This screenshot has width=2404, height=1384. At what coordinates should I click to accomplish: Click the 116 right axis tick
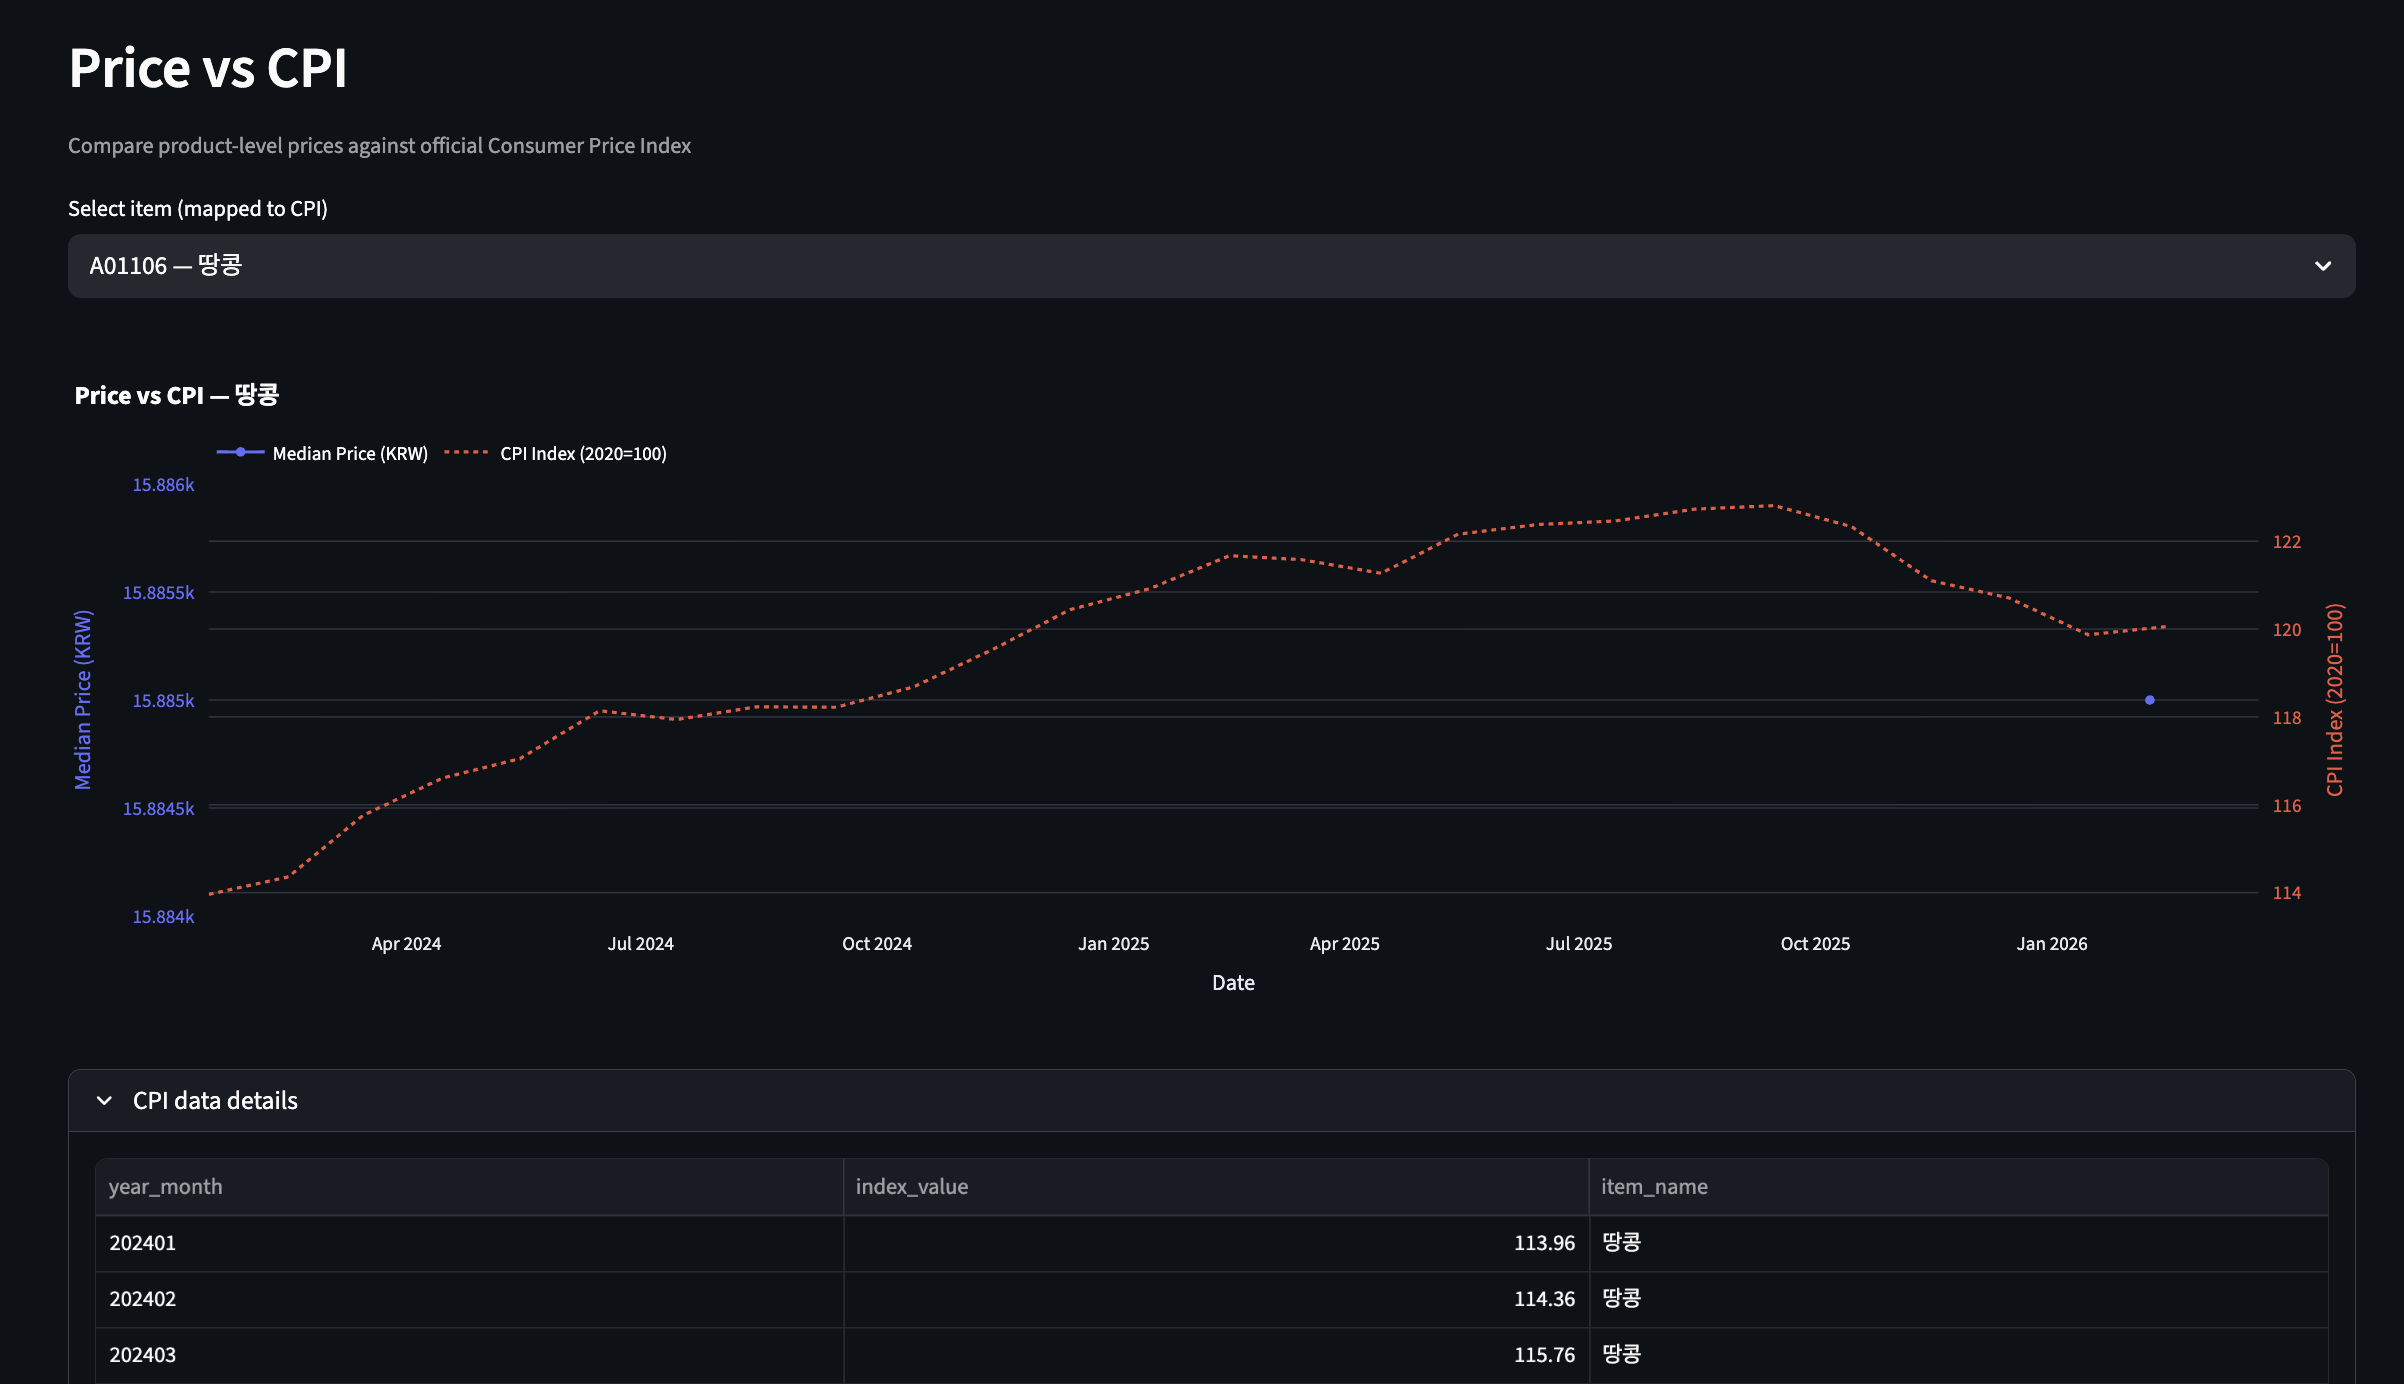[2287, 806]
